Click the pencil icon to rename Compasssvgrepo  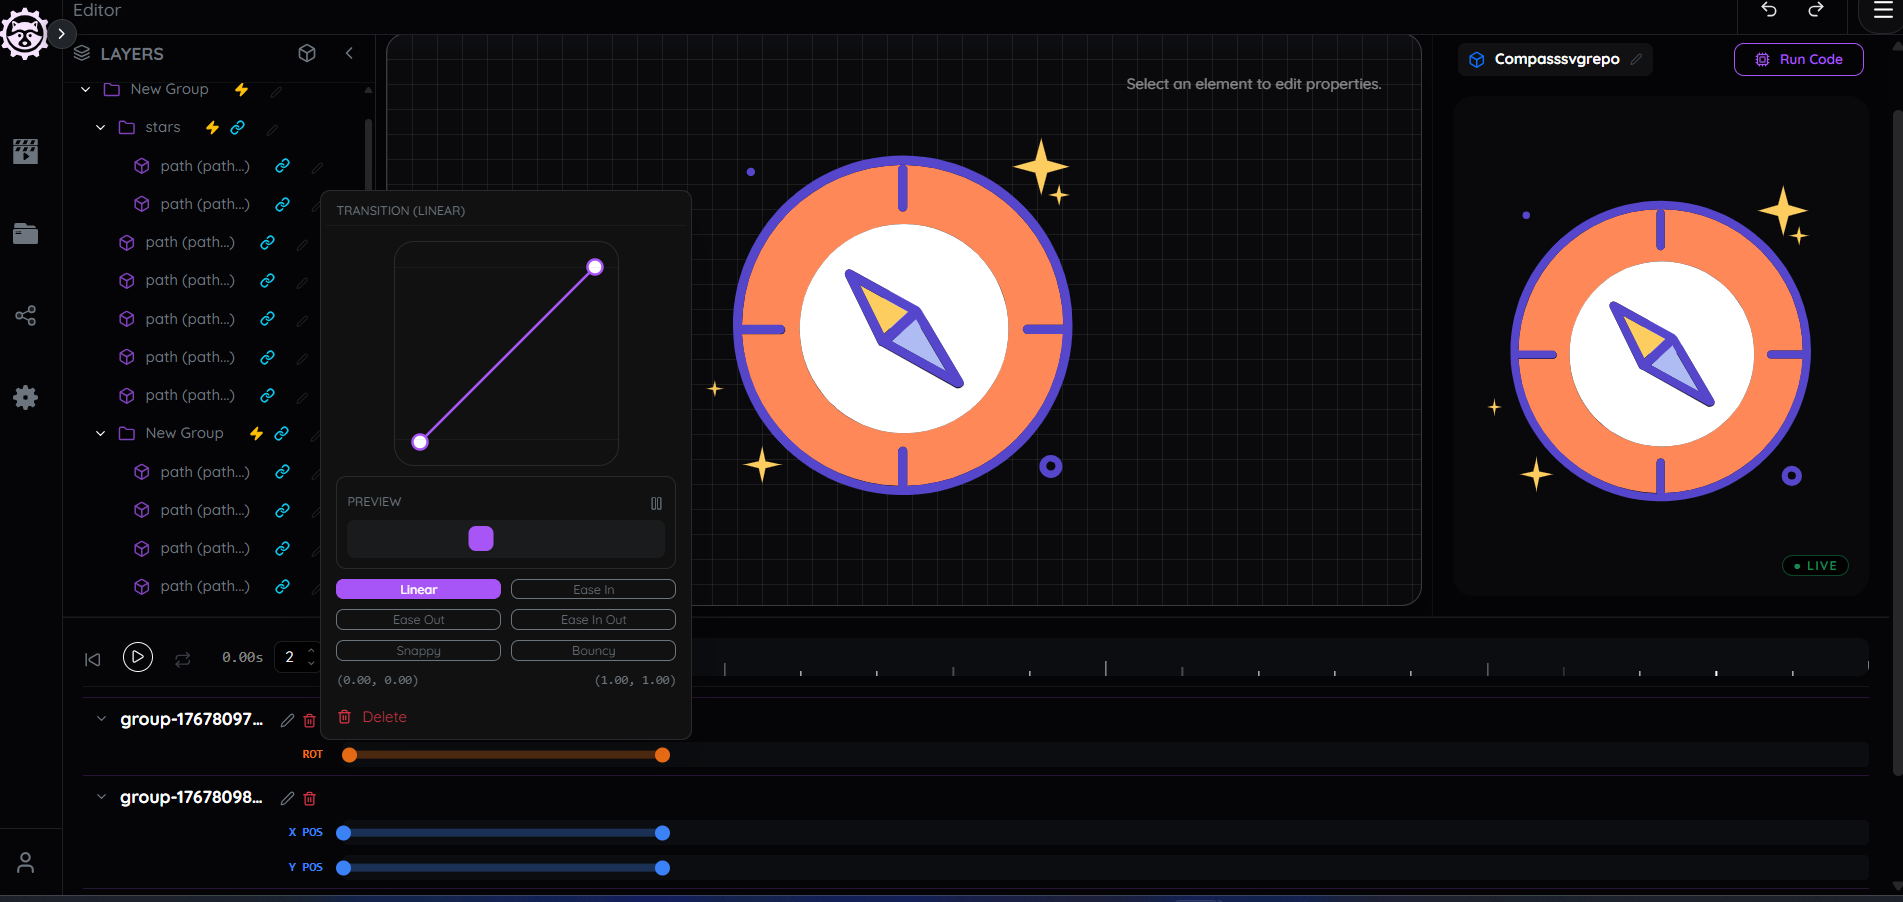point(1636,59)
